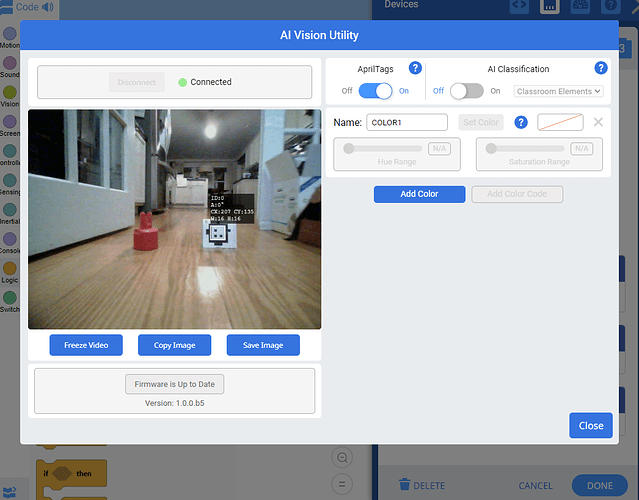Click the AprilTag ID:0 detection overlay
Viewport: 639px width, 500px height.
click(x=232, y=208)
